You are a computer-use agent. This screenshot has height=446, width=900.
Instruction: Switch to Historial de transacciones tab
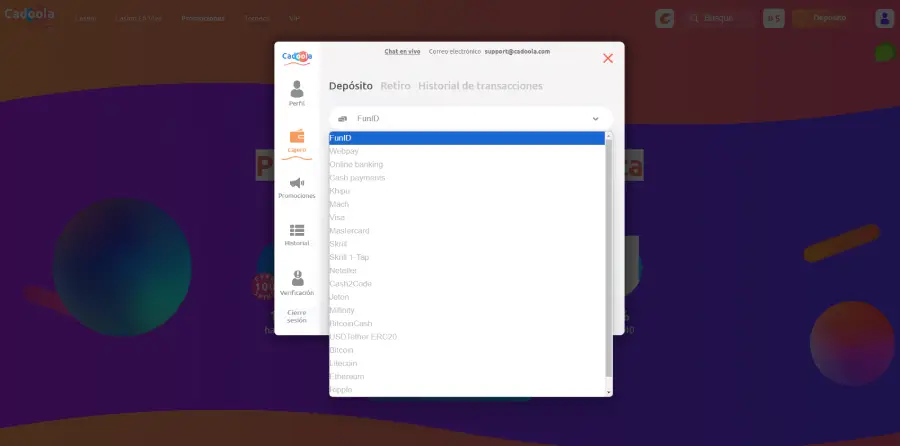[x=480, y=86]
